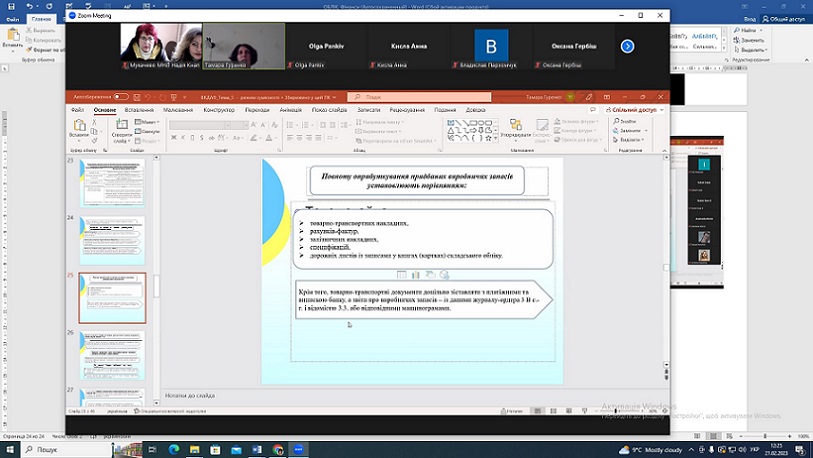This screenshot has height=458, width=813.
Task: Click the Упорядкувати arrange icon
Action: click(515, 124)
